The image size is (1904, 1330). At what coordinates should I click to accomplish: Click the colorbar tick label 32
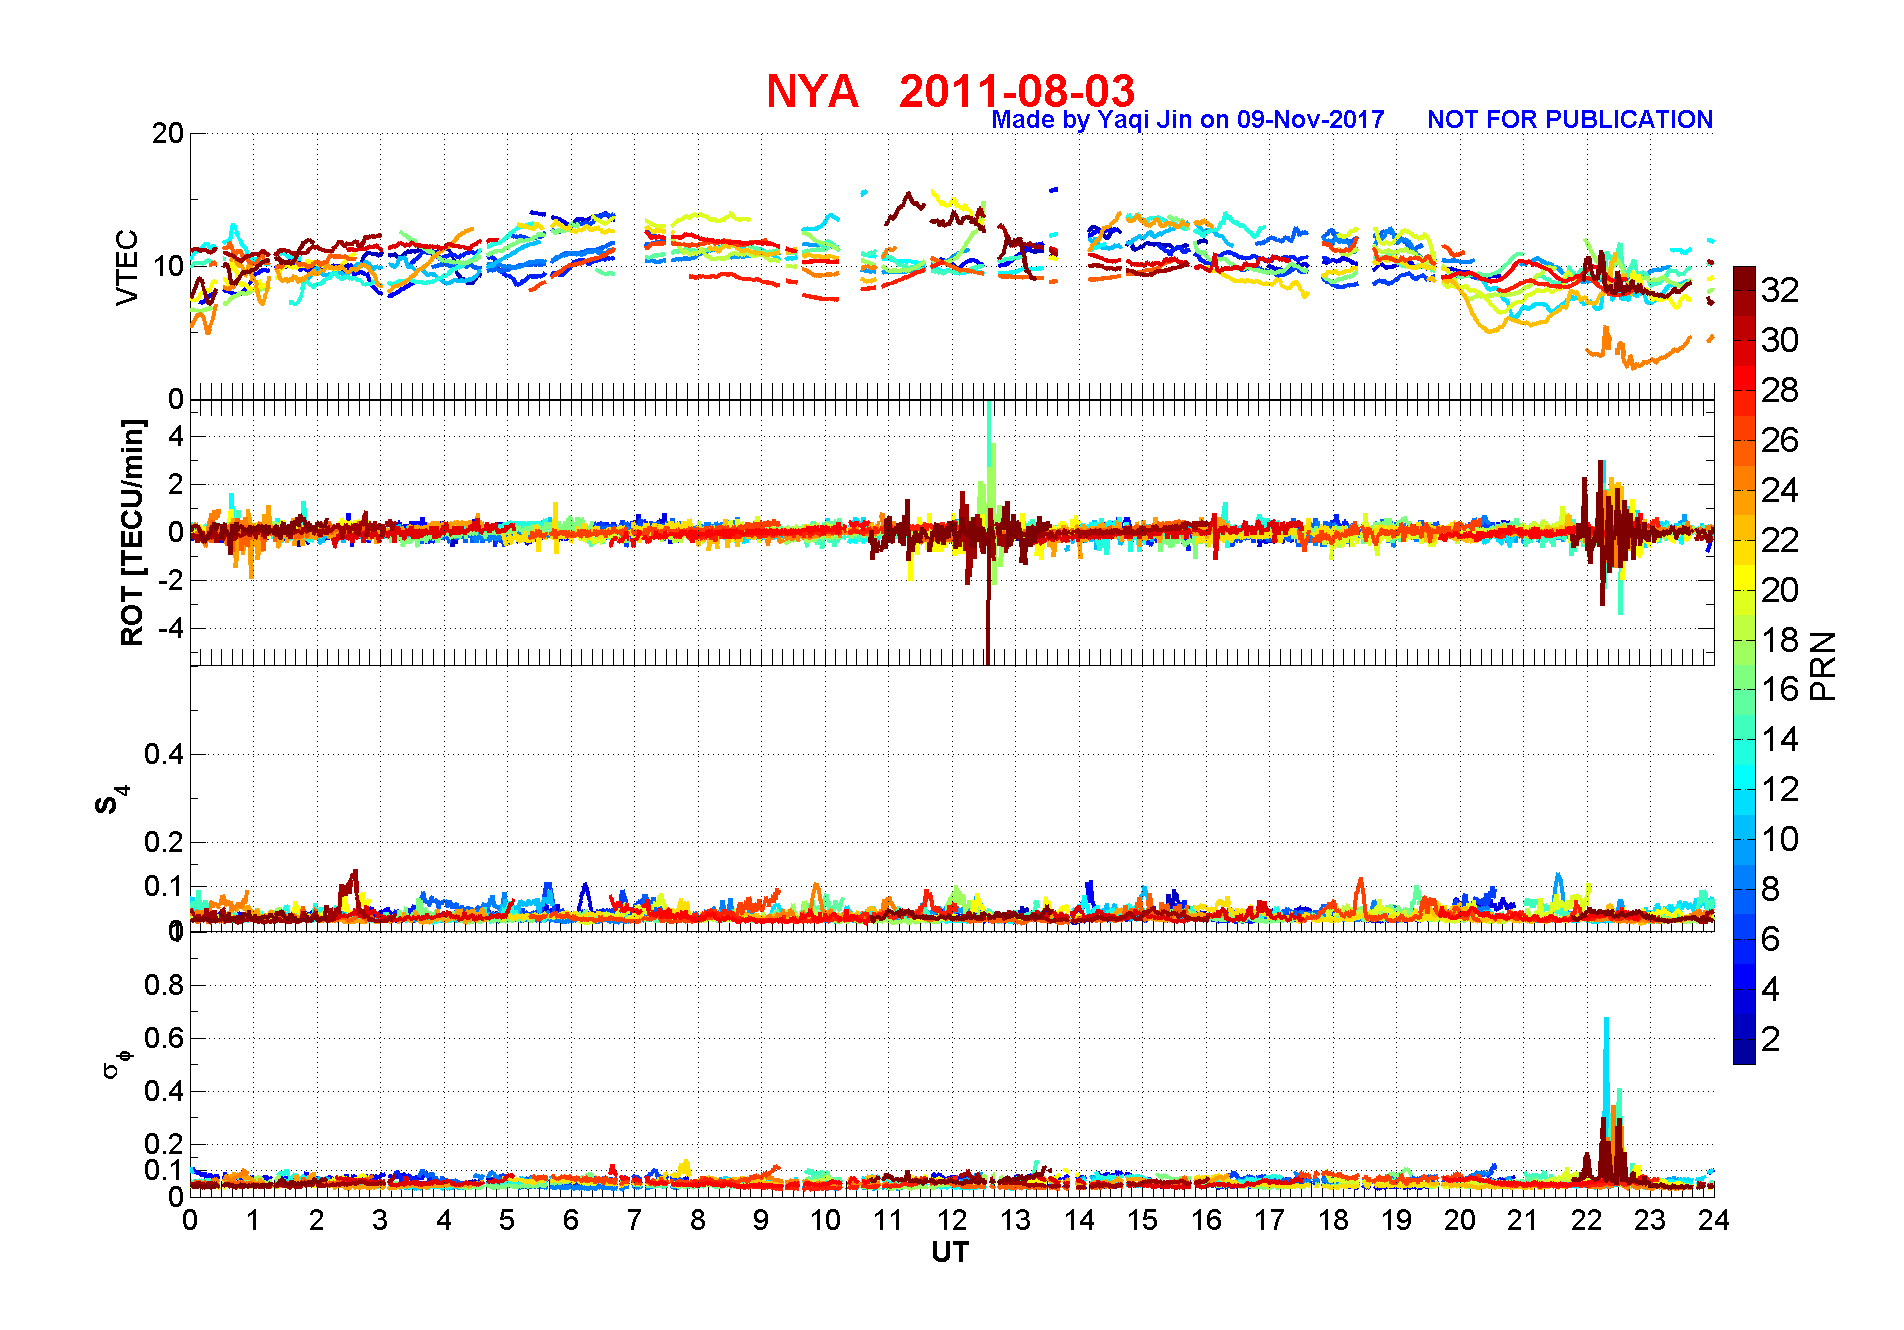click(1780, 290)
